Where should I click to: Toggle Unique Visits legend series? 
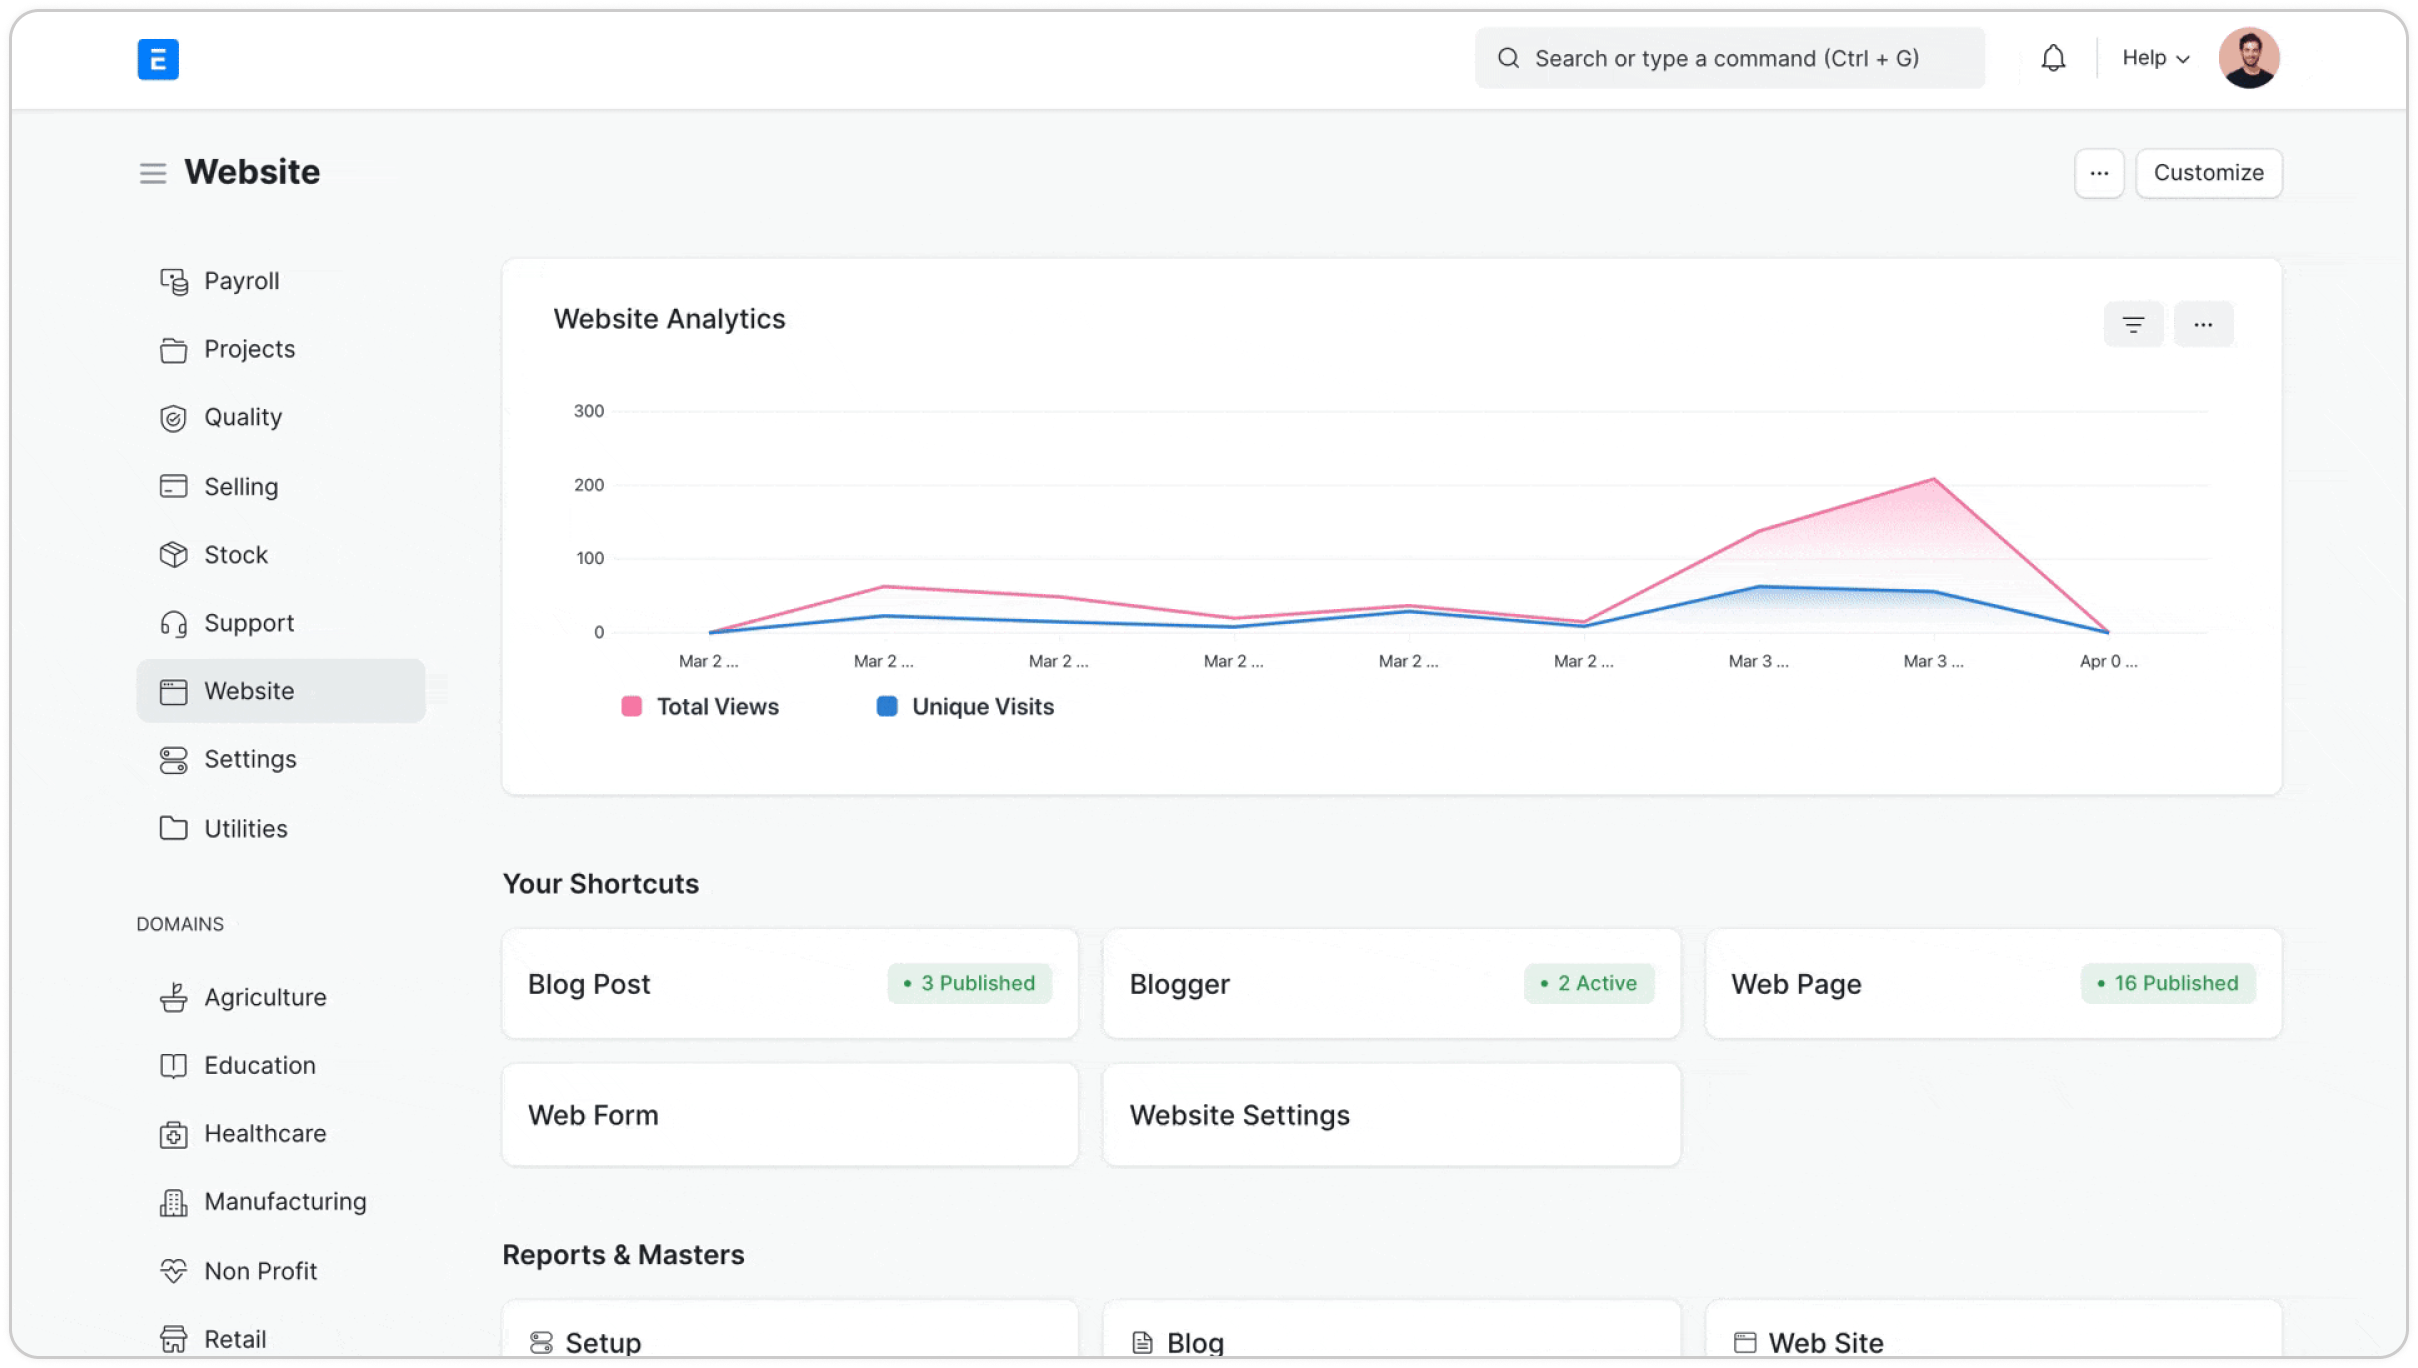[982, 707]
